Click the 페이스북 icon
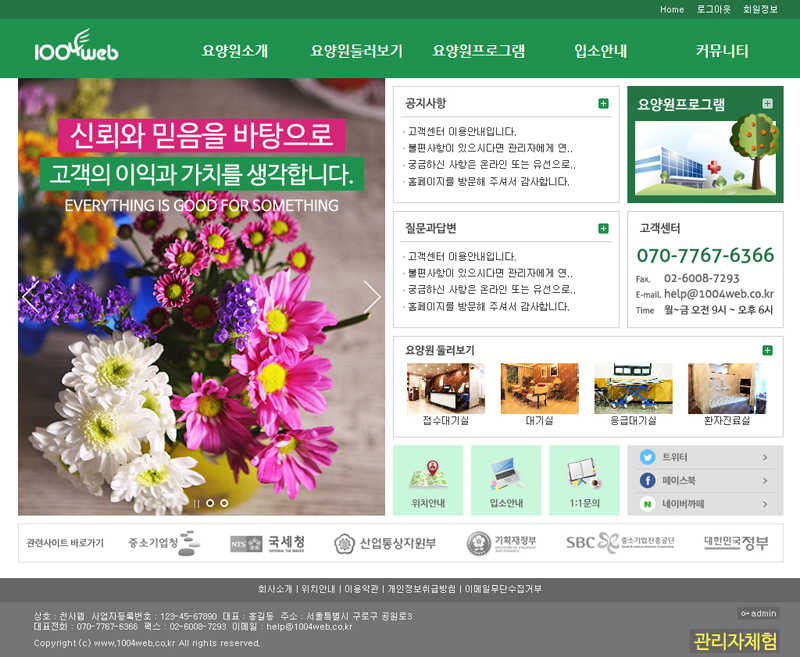This screenshot has width=800, height=657. [648, 481]
